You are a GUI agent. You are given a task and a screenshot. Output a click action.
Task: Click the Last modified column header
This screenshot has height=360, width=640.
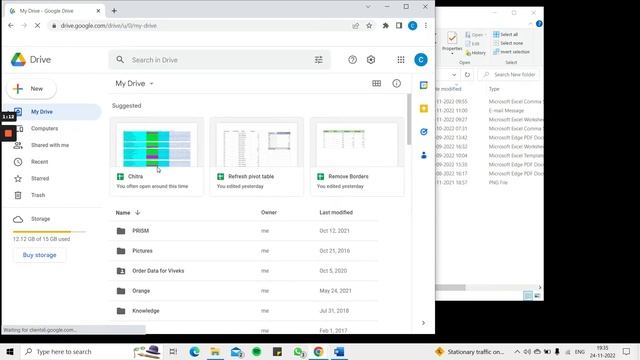point(336,213)
